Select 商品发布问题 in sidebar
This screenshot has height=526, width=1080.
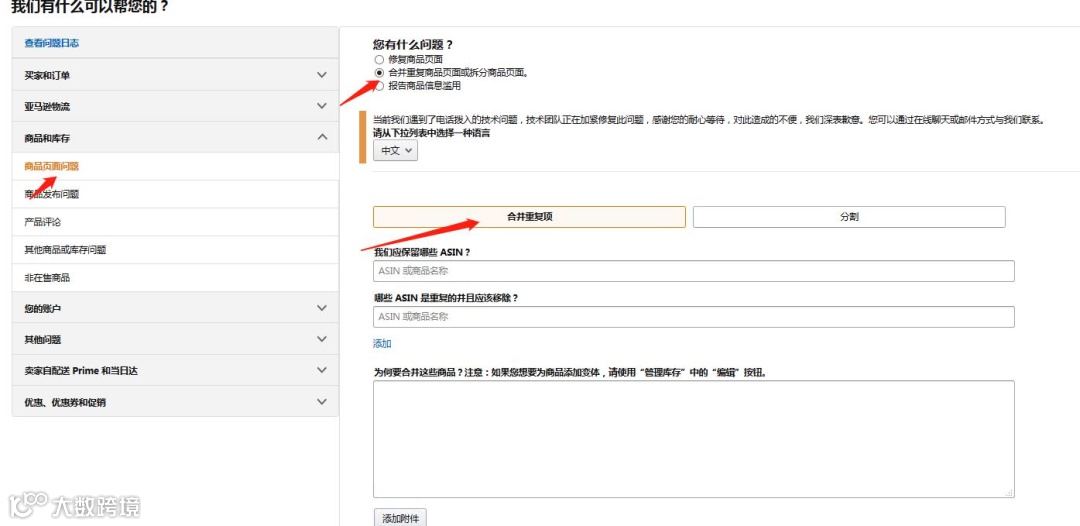(x=52, y=194)
